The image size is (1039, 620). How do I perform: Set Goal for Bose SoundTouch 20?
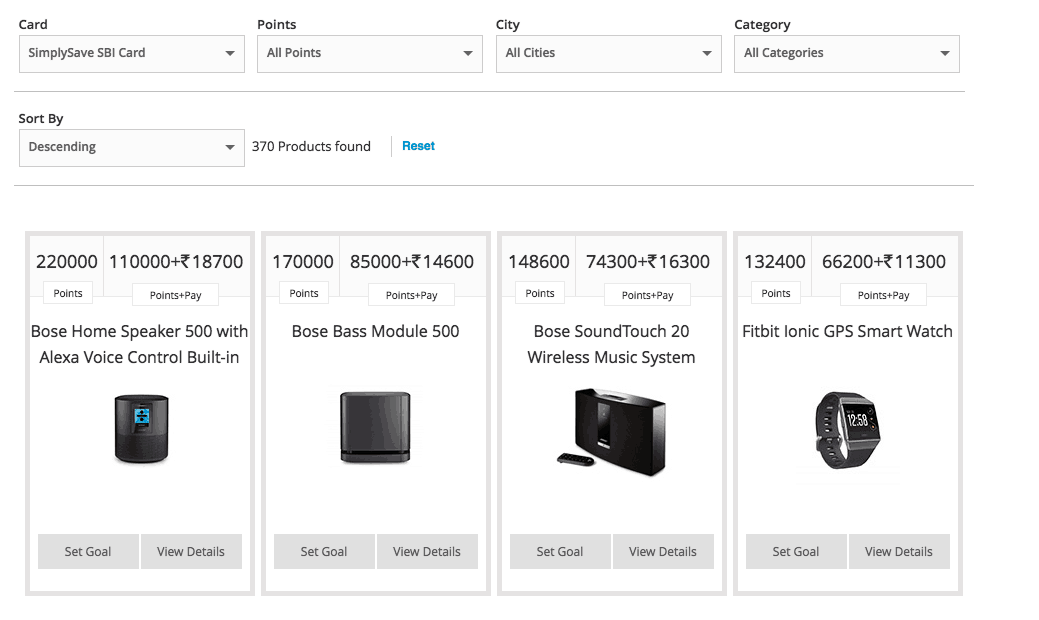pyautogui.click(x=560, y=551)
